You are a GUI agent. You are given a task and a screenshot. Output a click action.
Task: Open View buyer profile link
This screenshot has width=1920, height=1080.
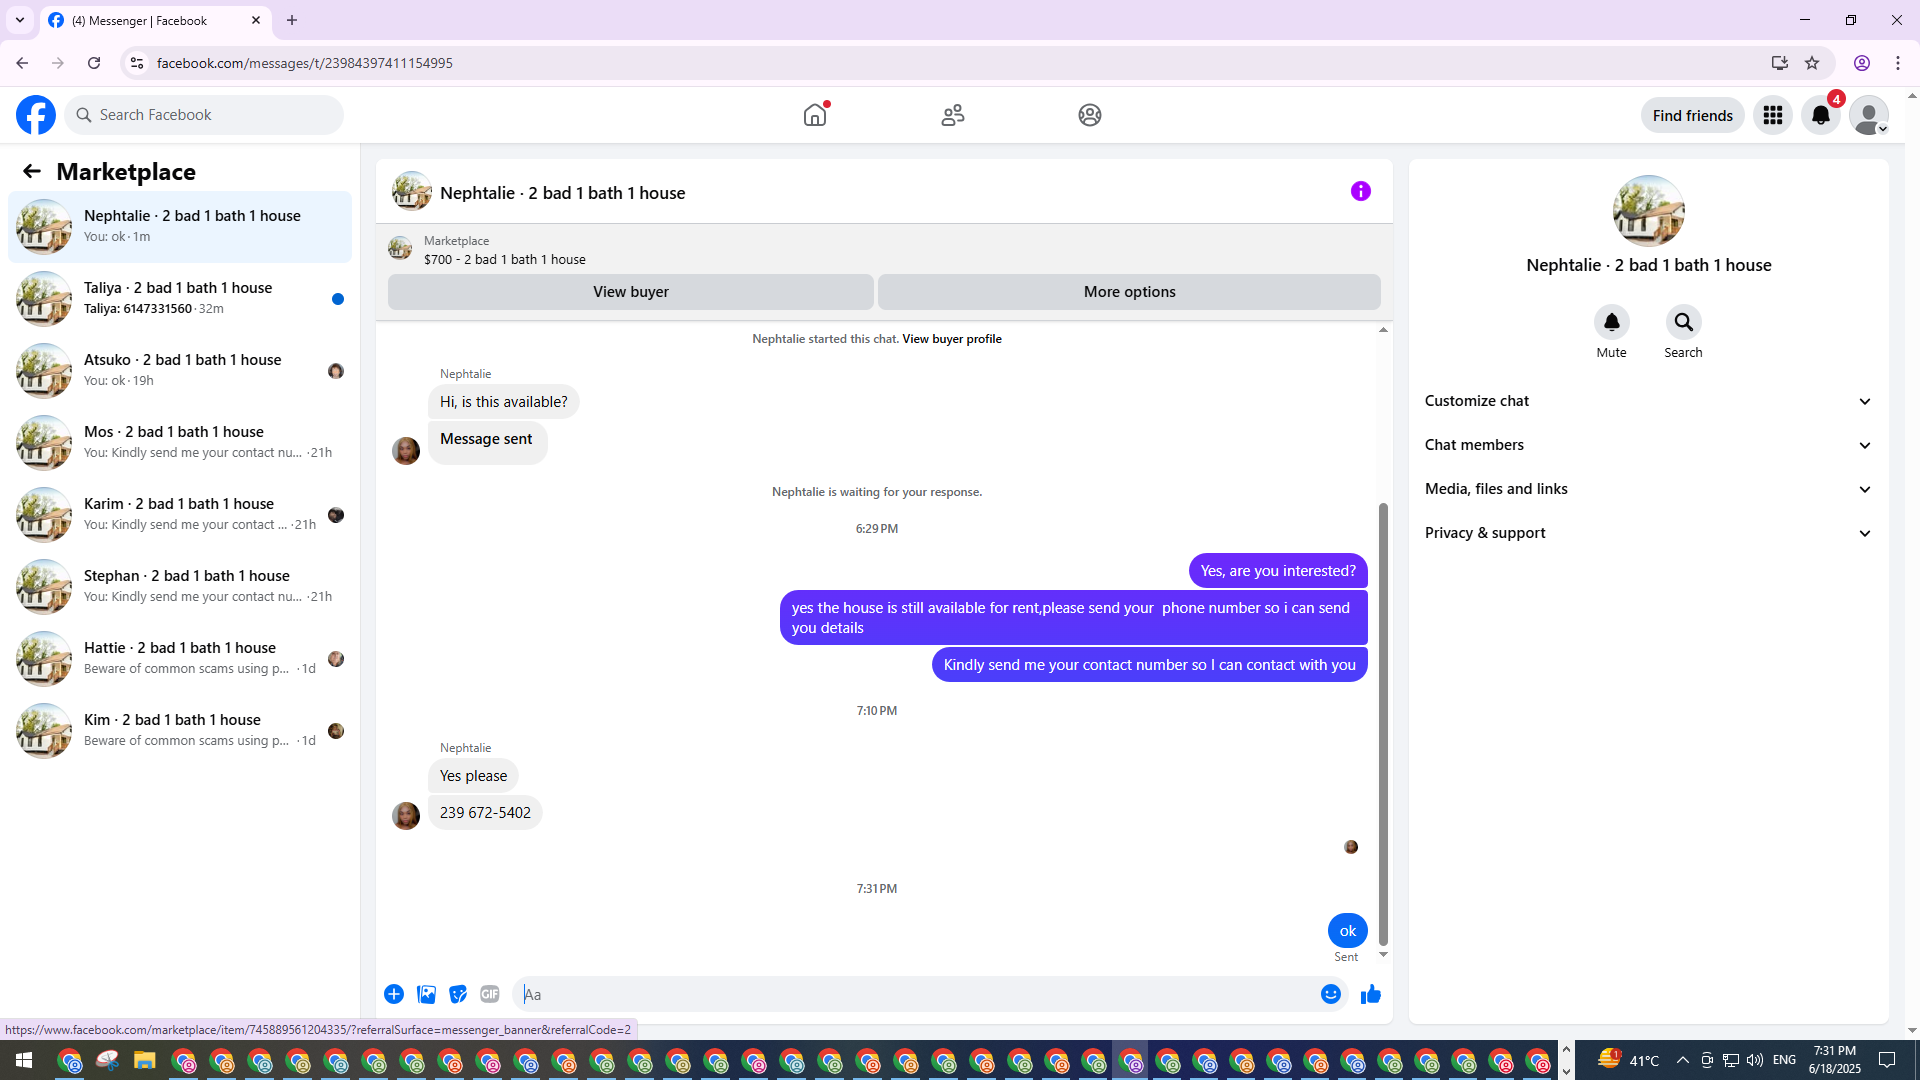coord(951,339)
